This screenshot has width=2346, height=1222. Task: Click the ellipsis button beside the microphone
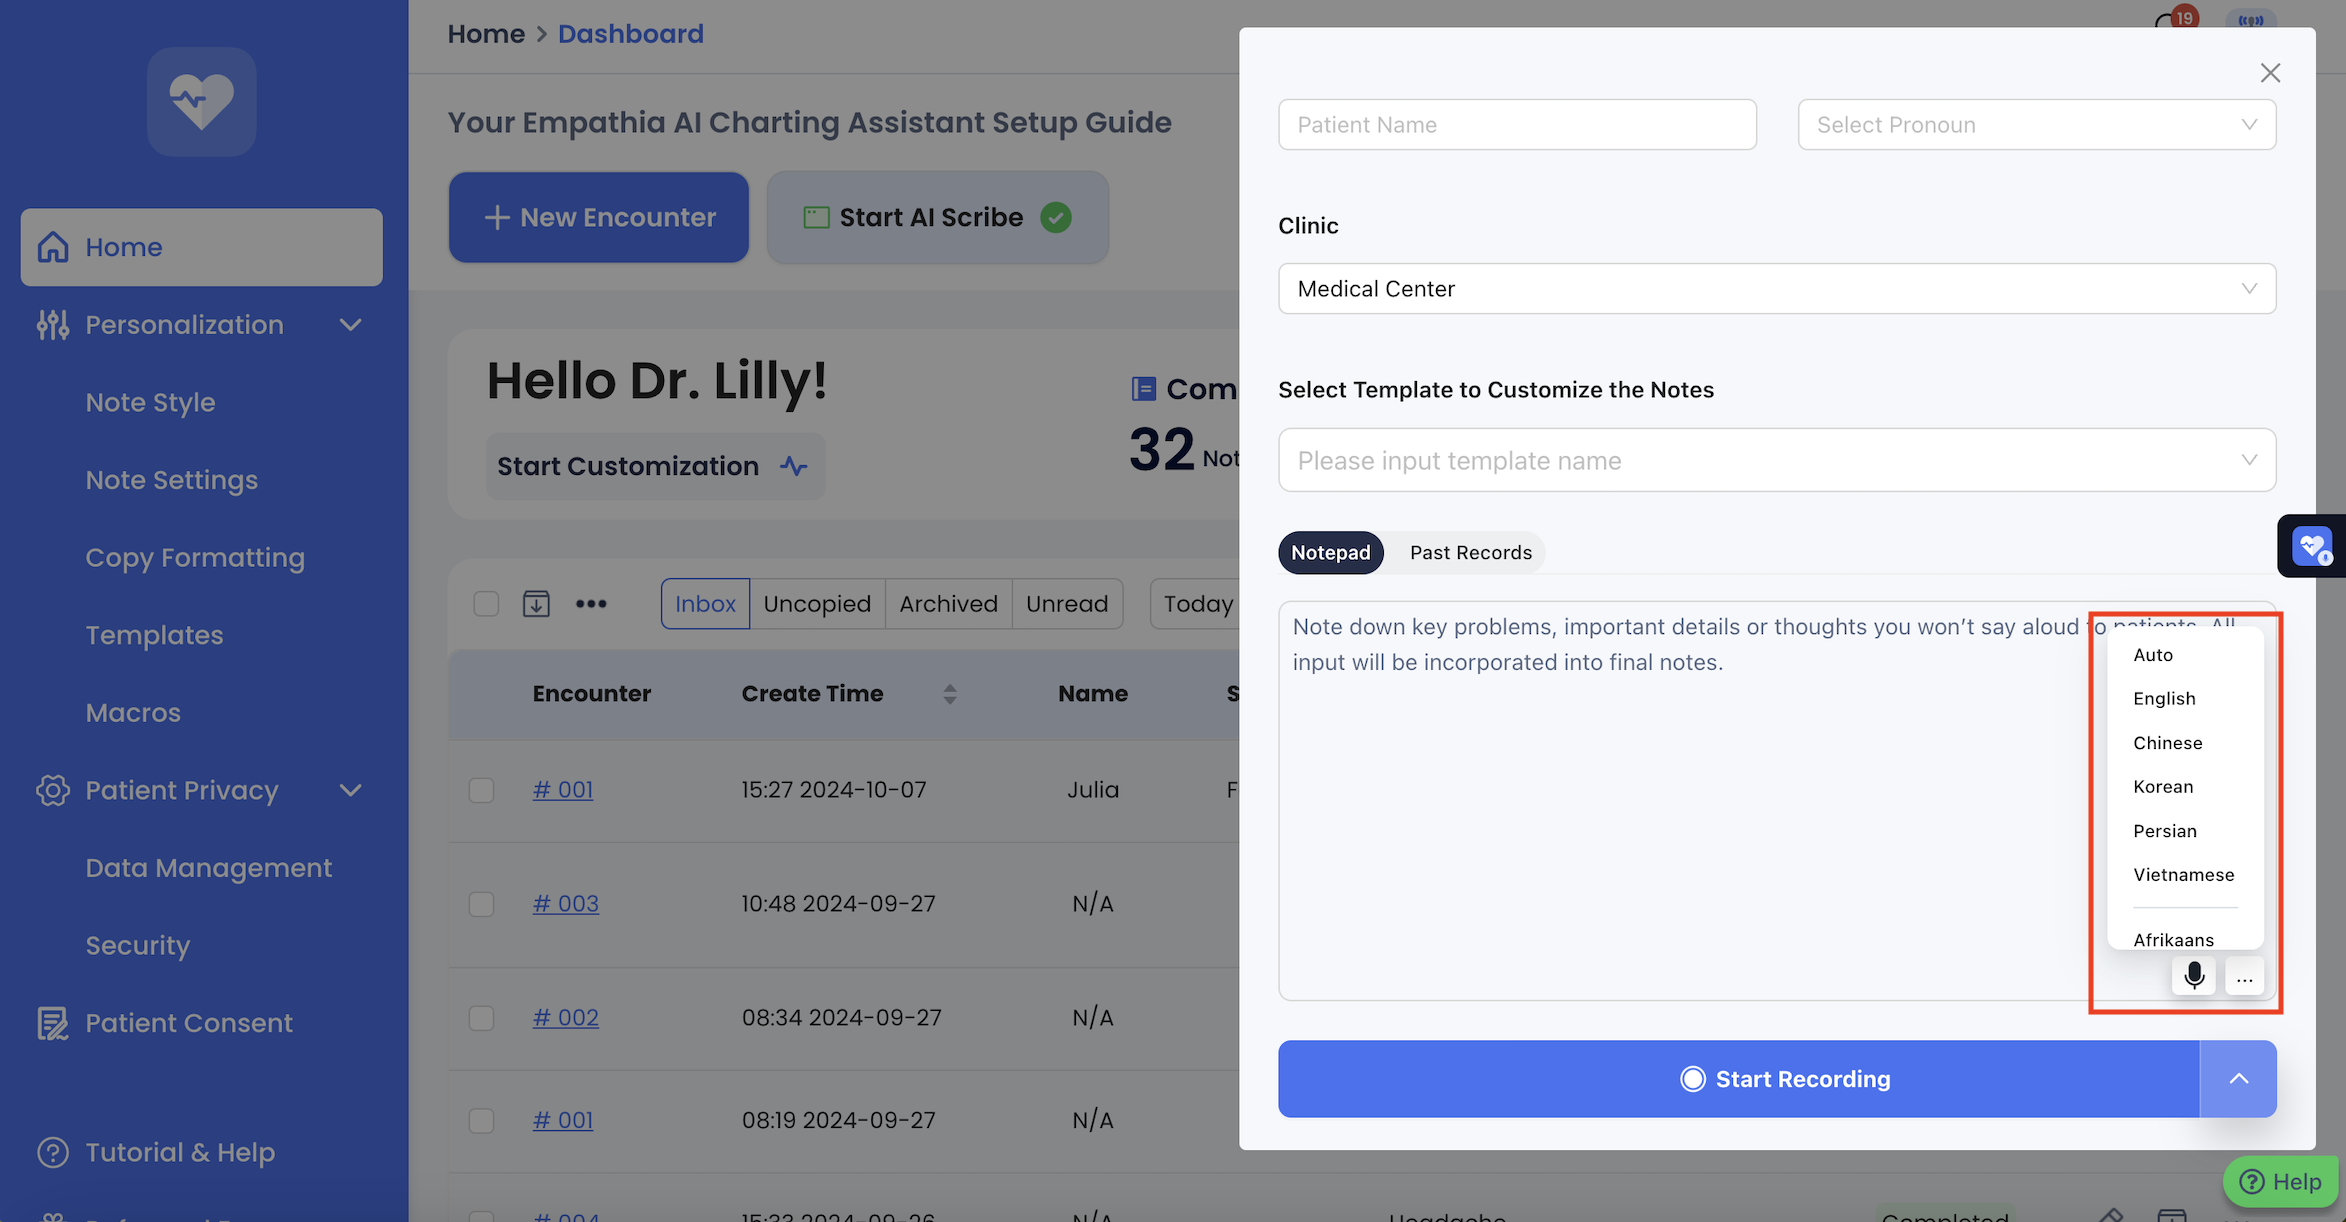[x=2245, y=977]
